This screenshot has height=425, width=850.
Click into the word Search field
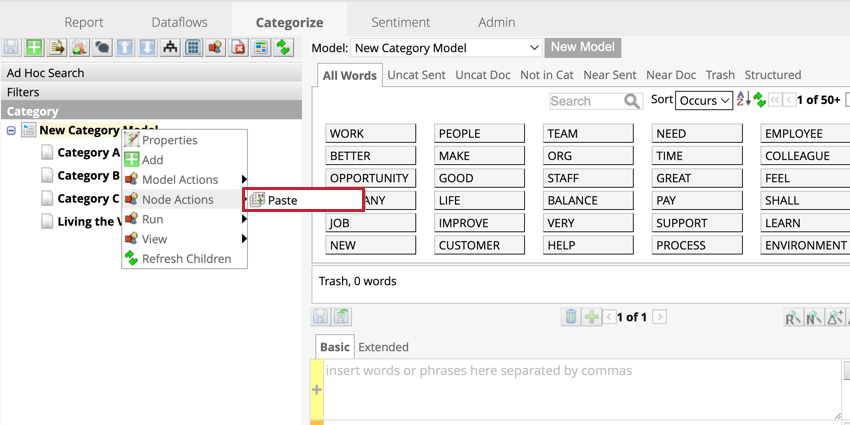click(584, 101)
